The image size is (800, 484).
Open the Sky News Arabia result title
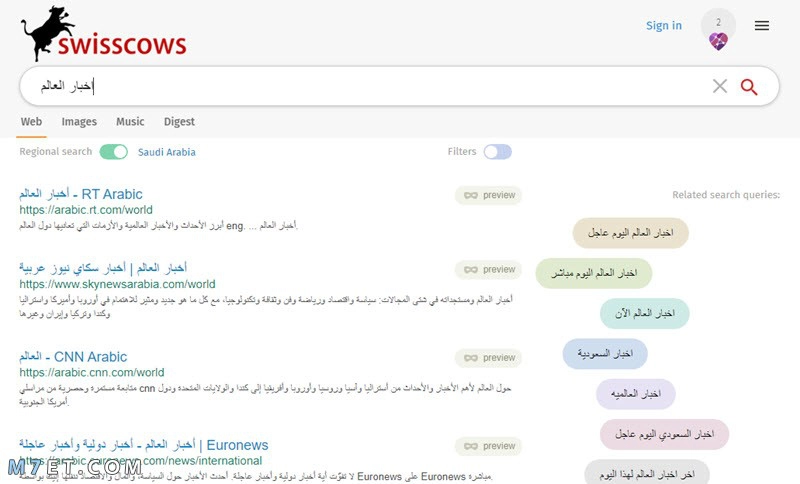click(x=103, y=268)
